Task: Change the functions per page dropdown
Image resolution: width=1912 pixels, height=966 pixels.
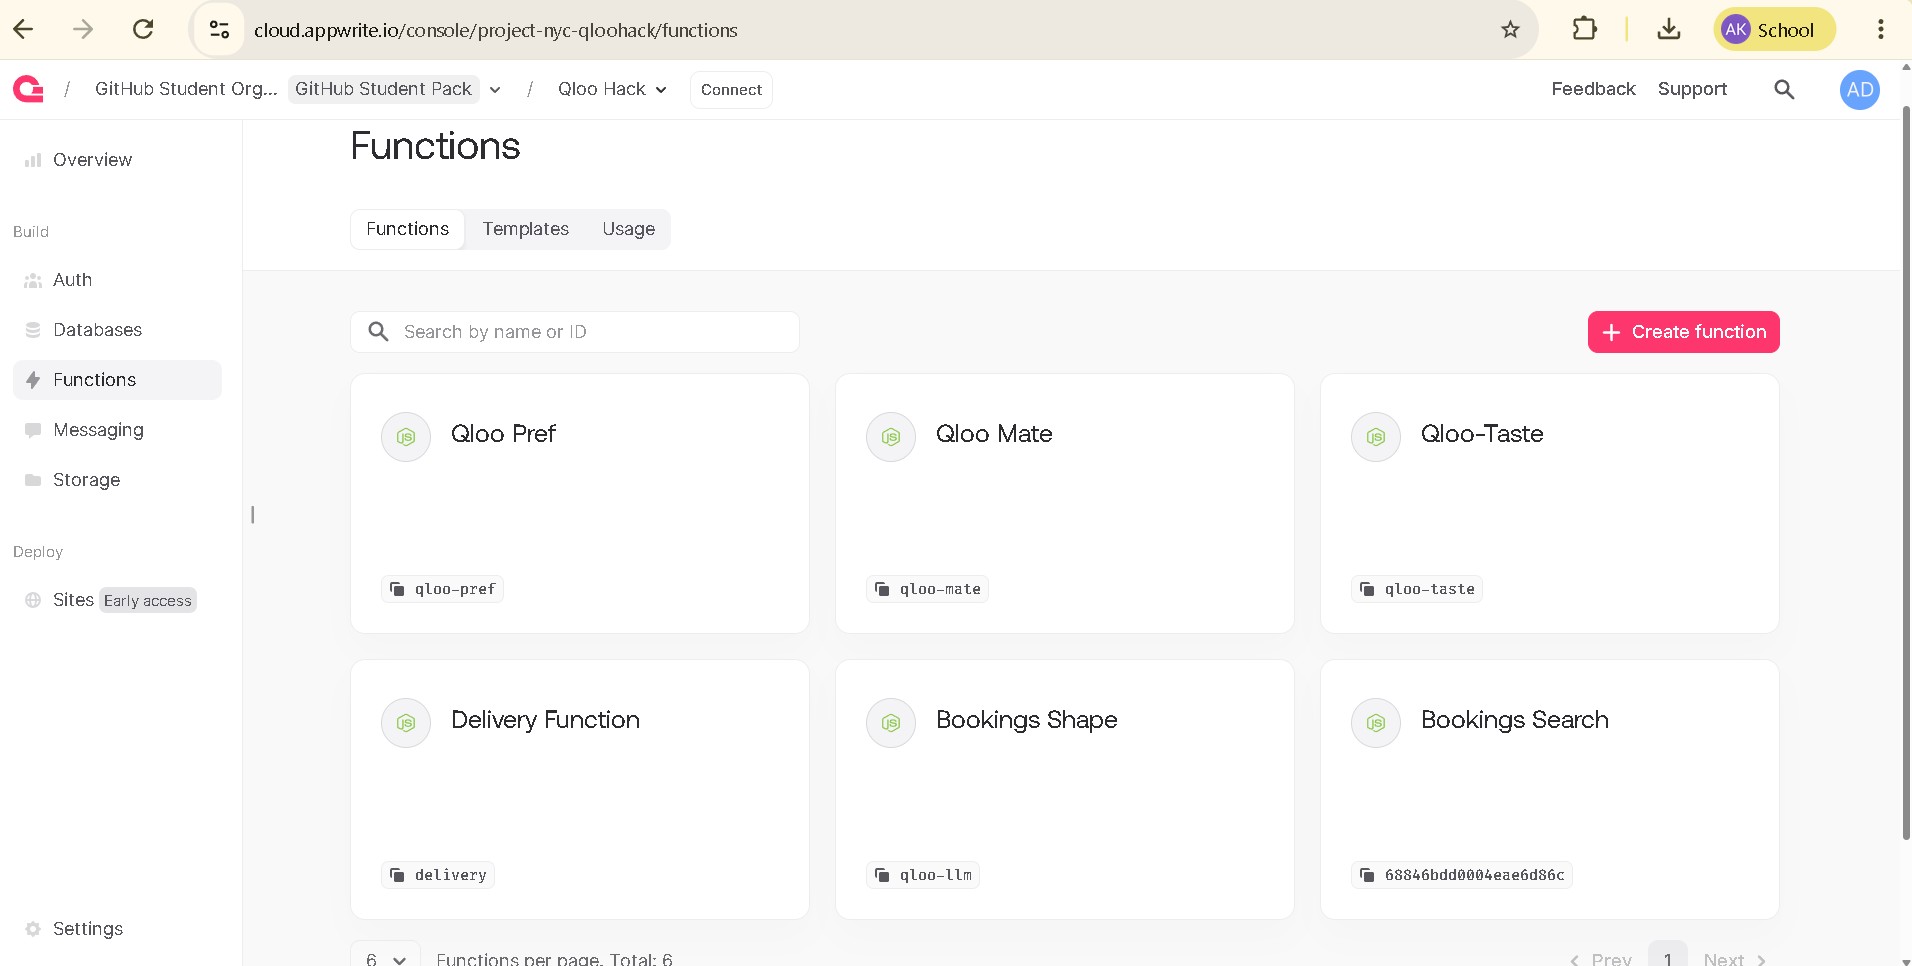Action: coord(385,958)
